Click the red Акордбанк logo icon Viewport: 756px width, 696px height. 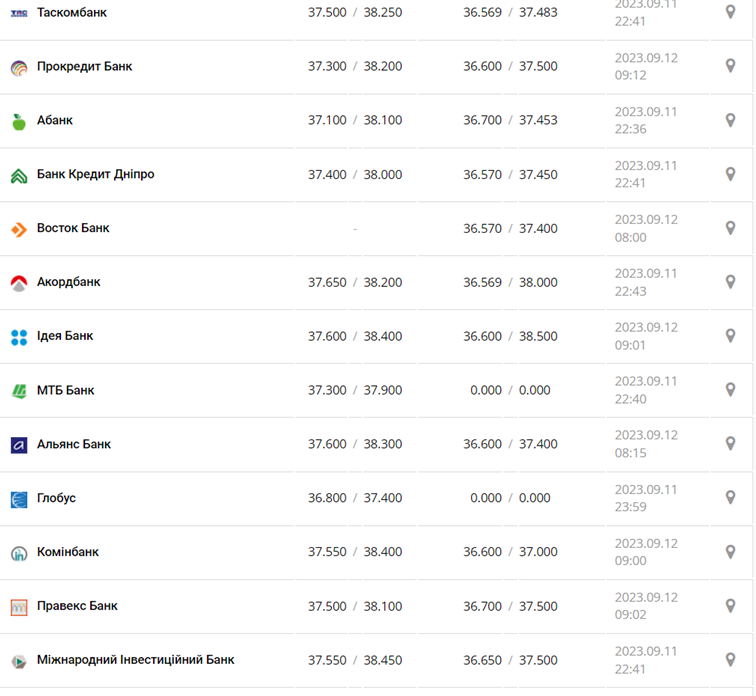[18, 283]
